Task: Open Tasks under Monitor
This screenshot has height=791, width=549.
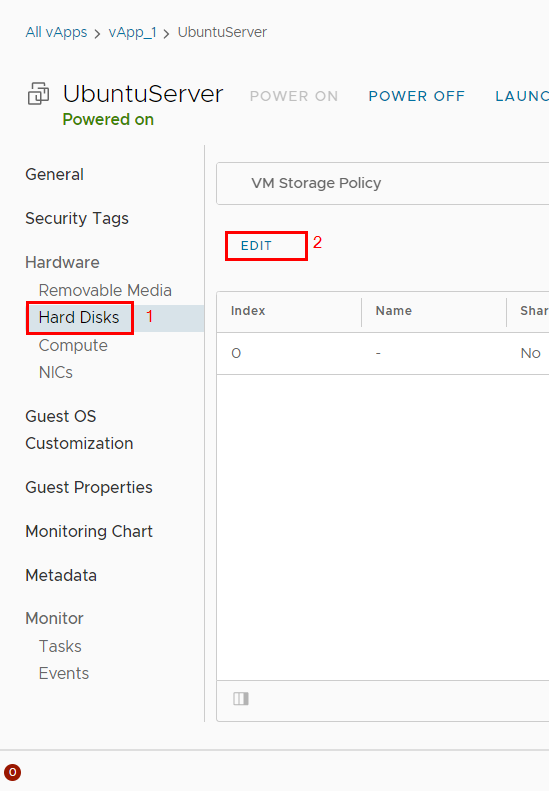Action: [60, 646]
